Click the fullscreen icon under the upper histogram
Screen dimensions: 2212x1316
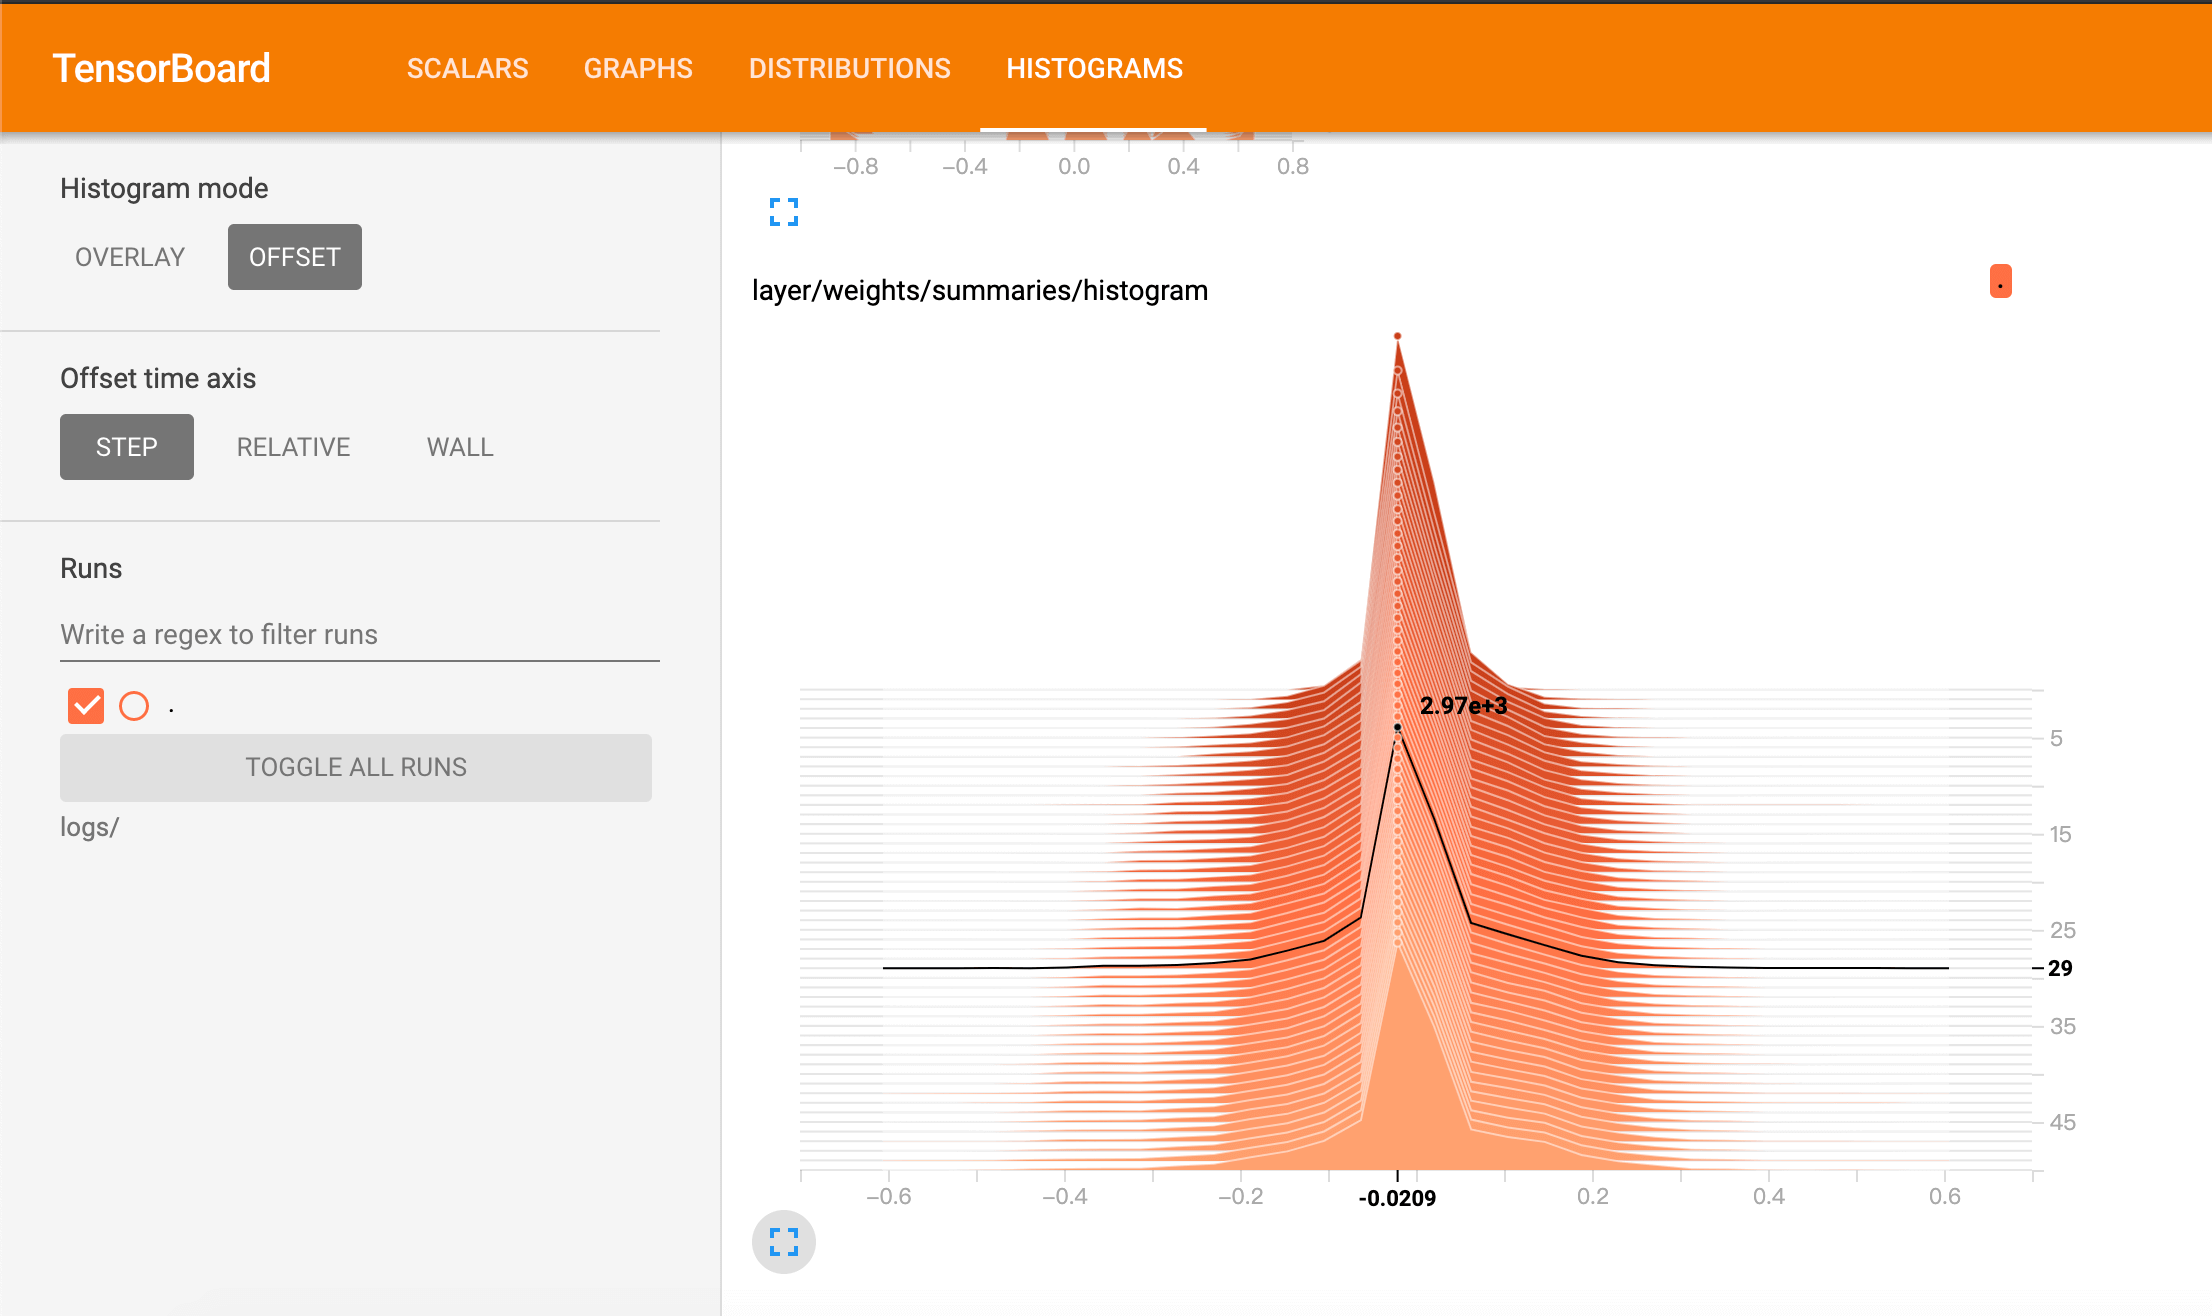783,212
